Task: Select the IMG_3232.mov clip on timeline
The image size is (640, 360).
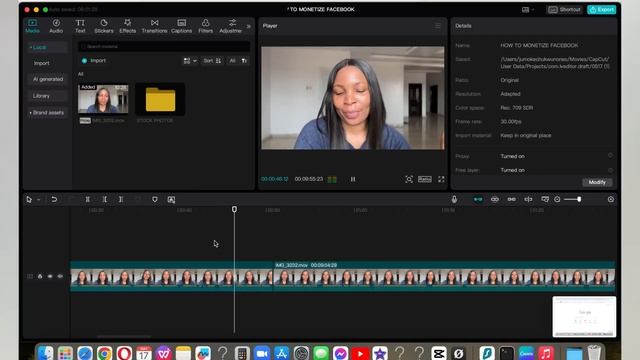Action: pyautogui.click(x=444, y=276)
